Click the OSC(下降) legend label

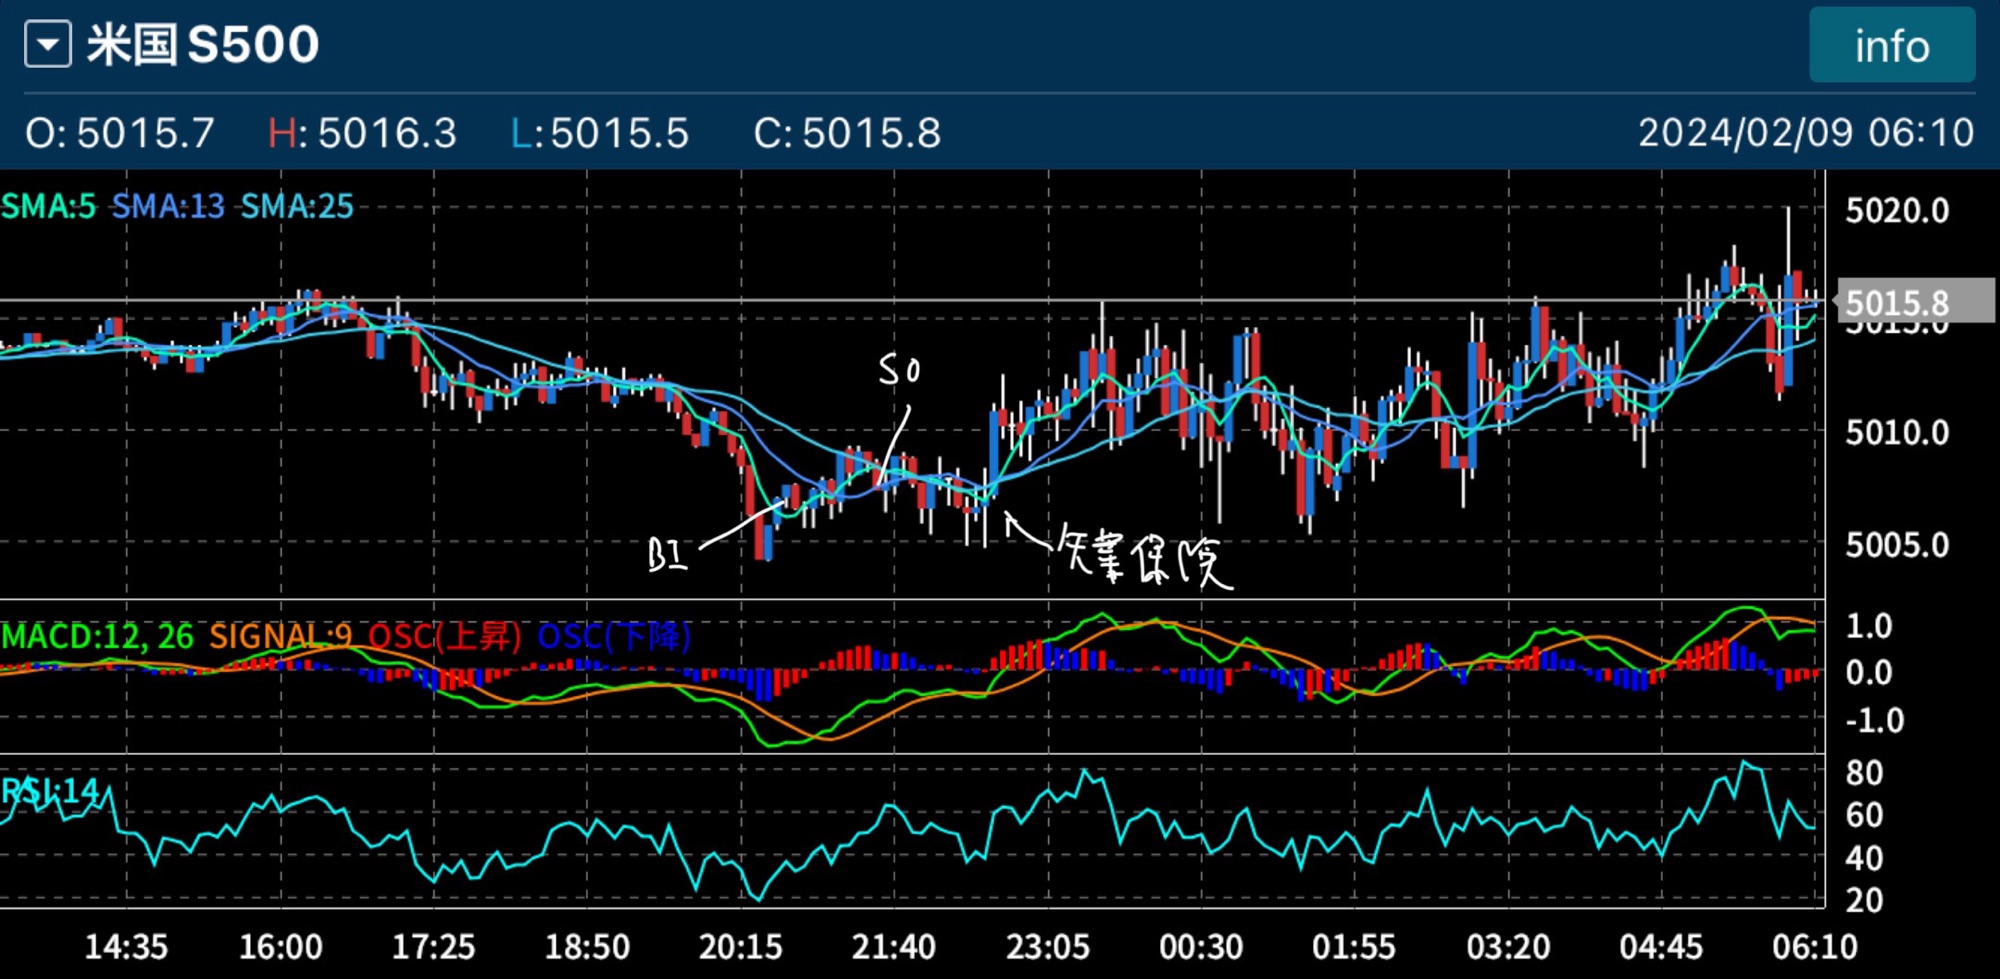613,636
